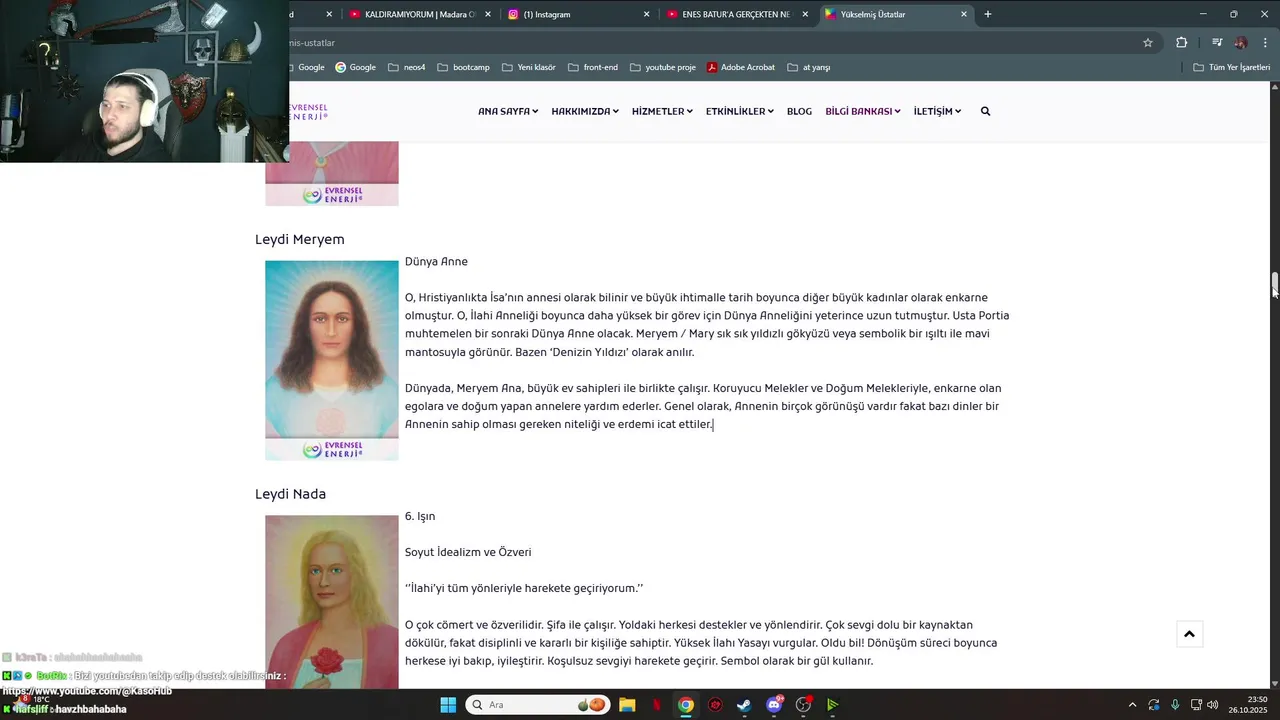The image size is (1280, 720).
Task: Open the Windows Start menu
Action: click(448, 705)
